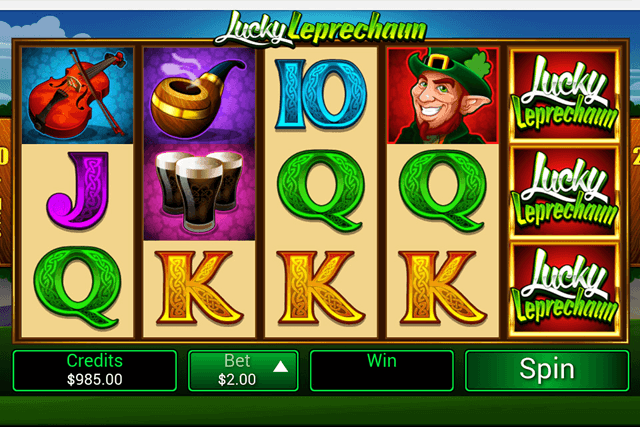640x427 pixels.
Task: Click the Win amount display
Action: point(382,370)
